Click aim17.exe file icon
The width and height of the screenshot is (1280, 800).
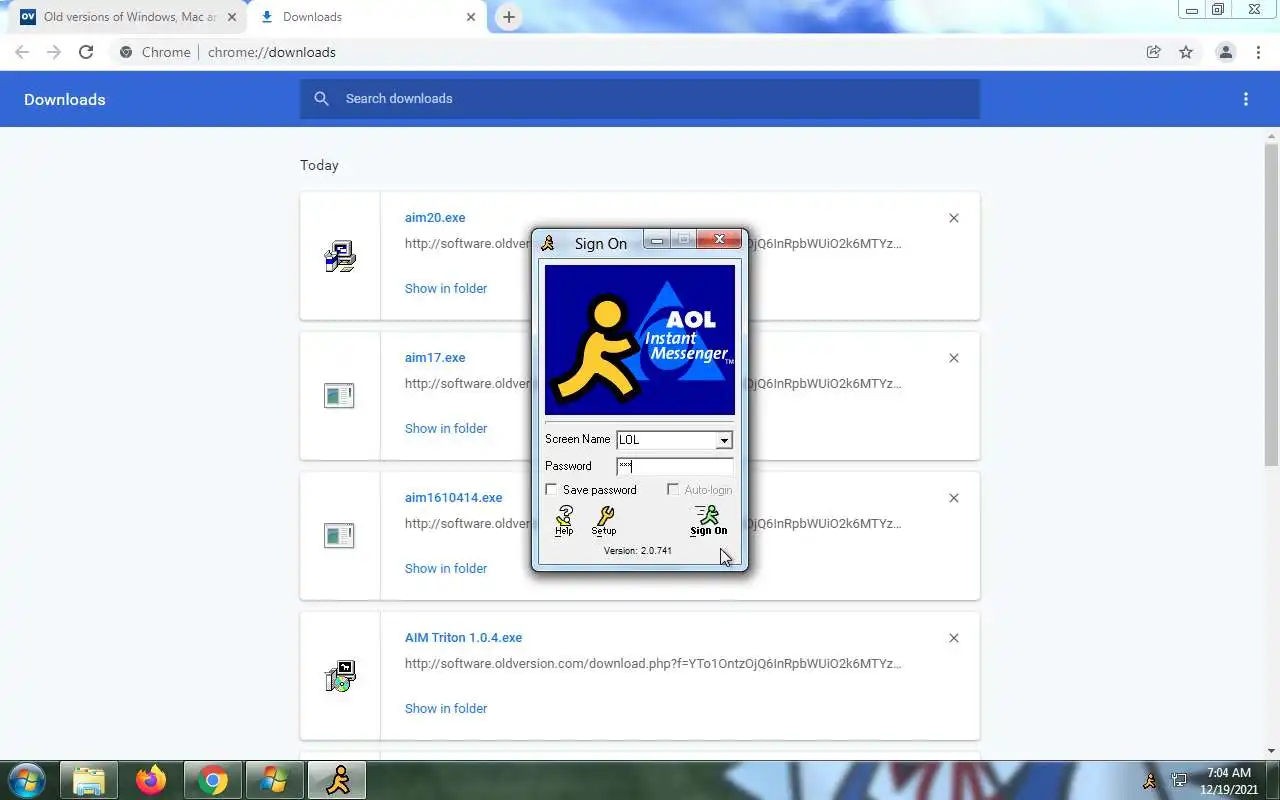pyautogui.click(x=339, y=396)
